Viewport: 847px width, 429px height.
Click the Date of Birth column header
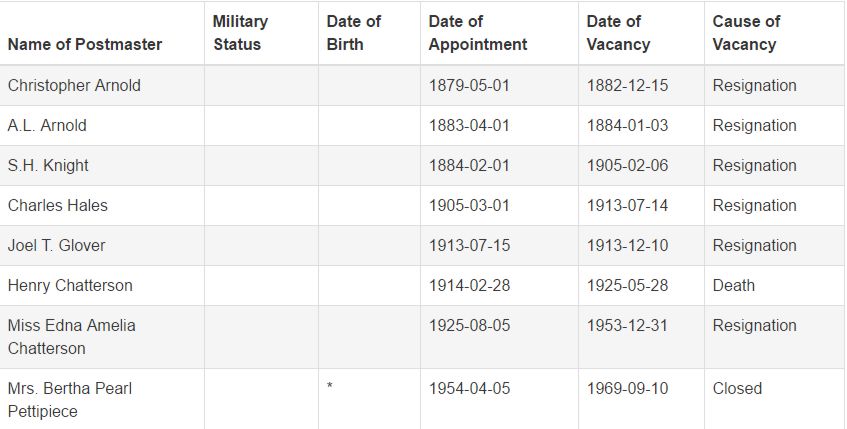pyautogui.click(x=354, y=32)
